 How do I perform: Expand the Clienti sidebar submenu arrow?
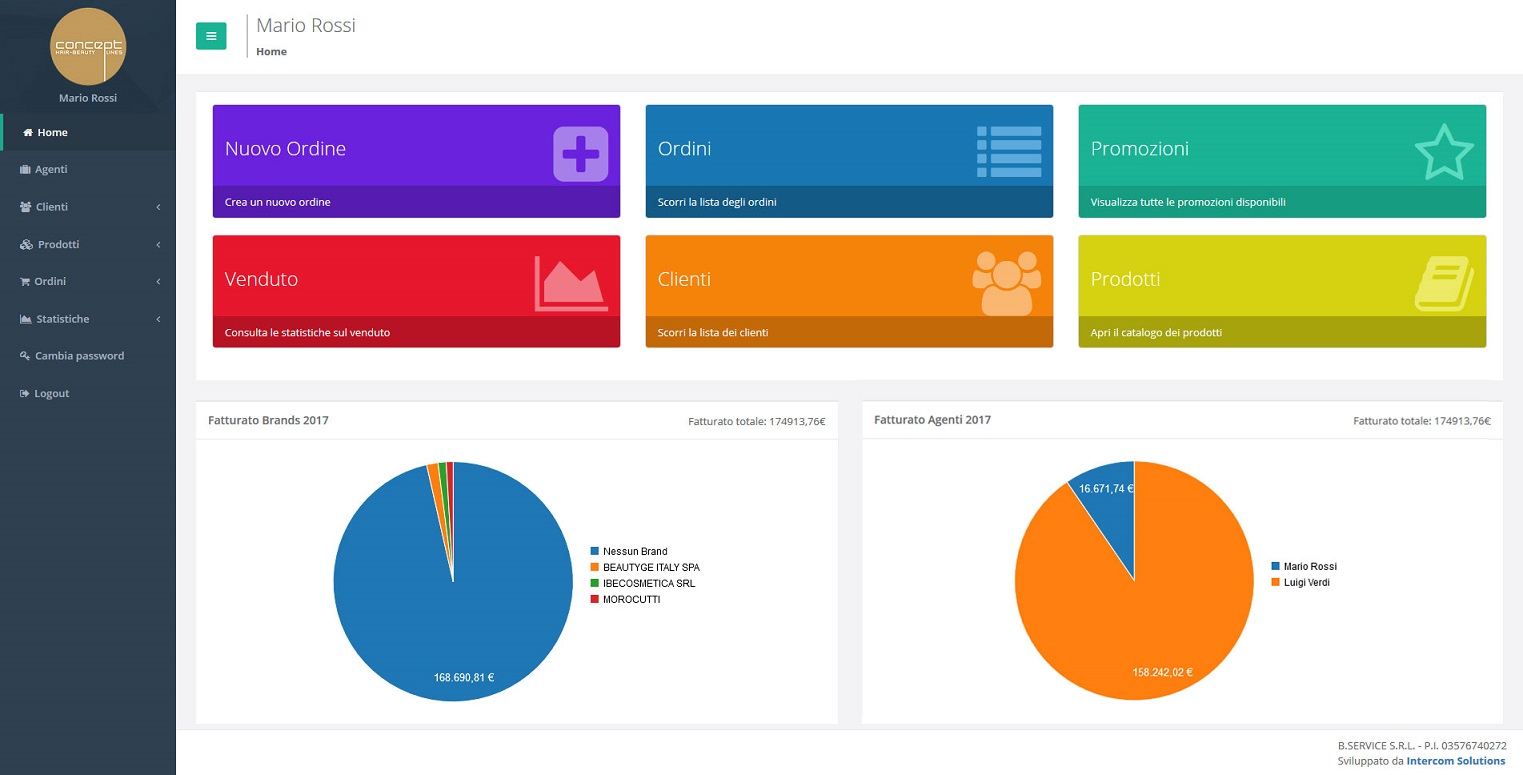[158, 207]
